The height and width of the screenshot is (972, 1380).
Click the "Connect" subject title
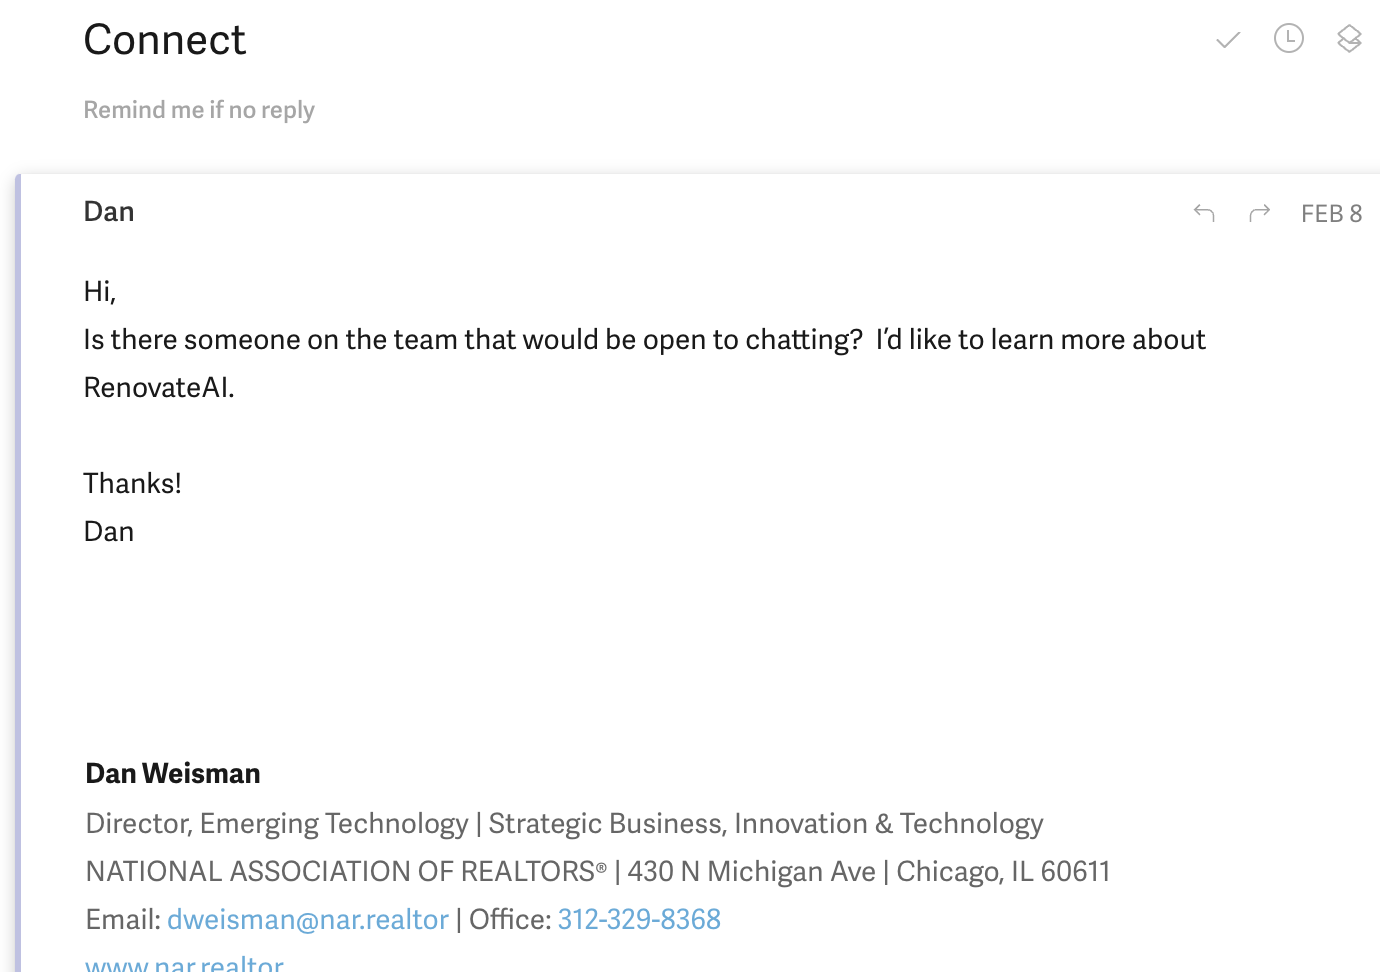point(165,41)
